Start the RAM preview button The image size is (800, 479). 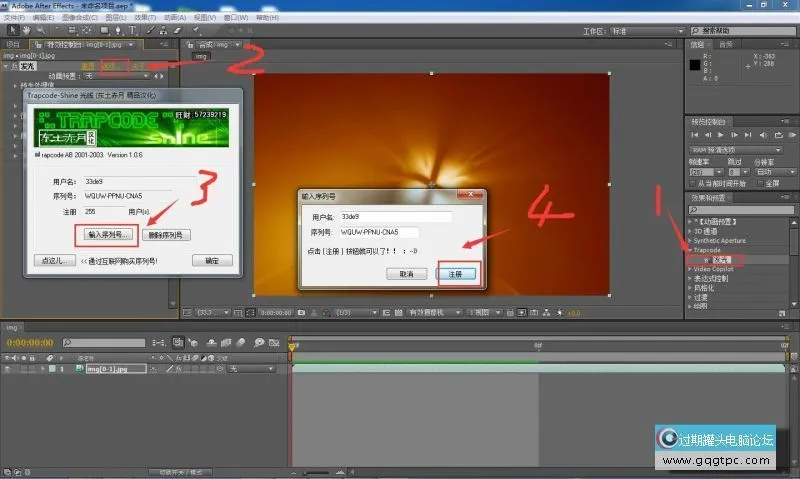[792, 135]
